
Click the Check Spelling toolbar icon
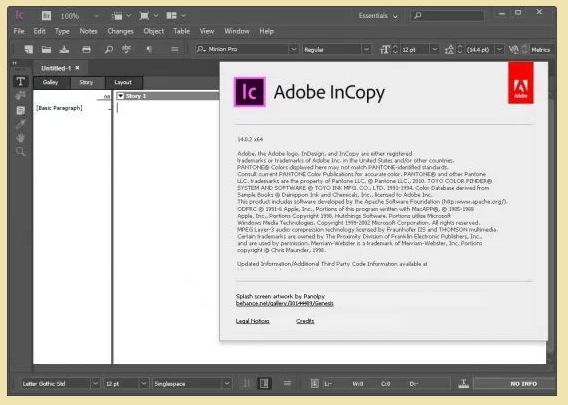pyautogui.click(x=126, y=49)
